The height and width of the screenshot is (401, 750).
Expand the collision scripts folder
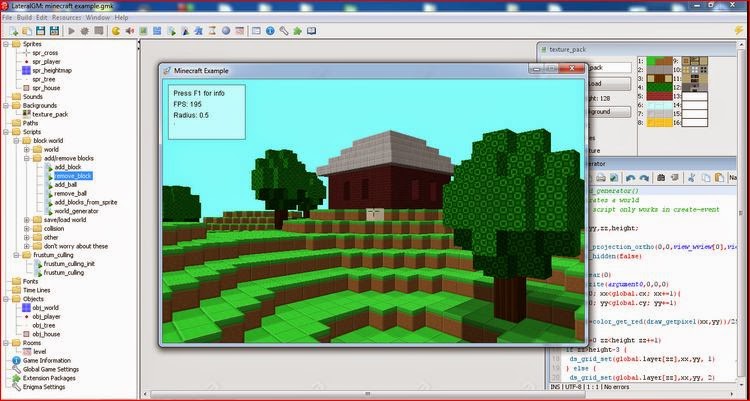pyautogui.click(x=27, y=229)
